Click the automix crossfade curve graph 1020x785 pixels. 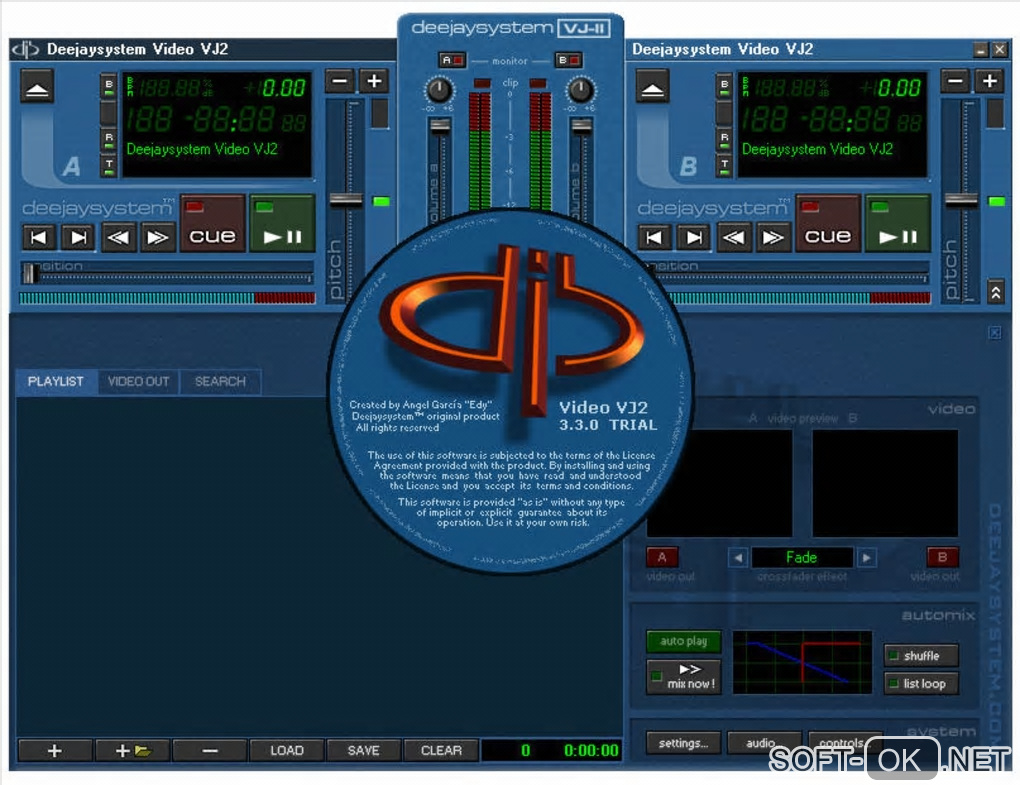(802, 662)
